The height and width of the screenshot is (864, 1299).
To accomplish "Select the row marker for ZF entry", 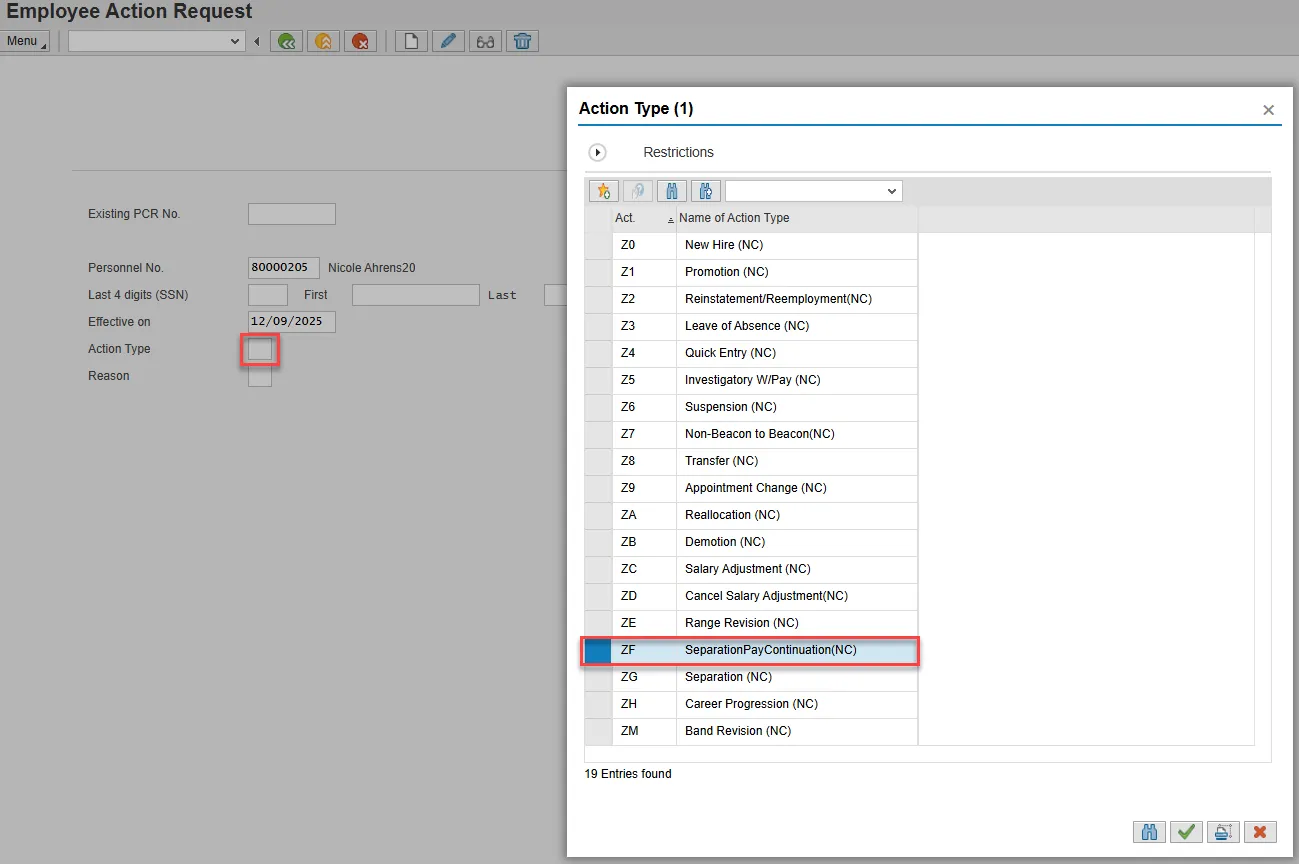I will click(598, 650).
